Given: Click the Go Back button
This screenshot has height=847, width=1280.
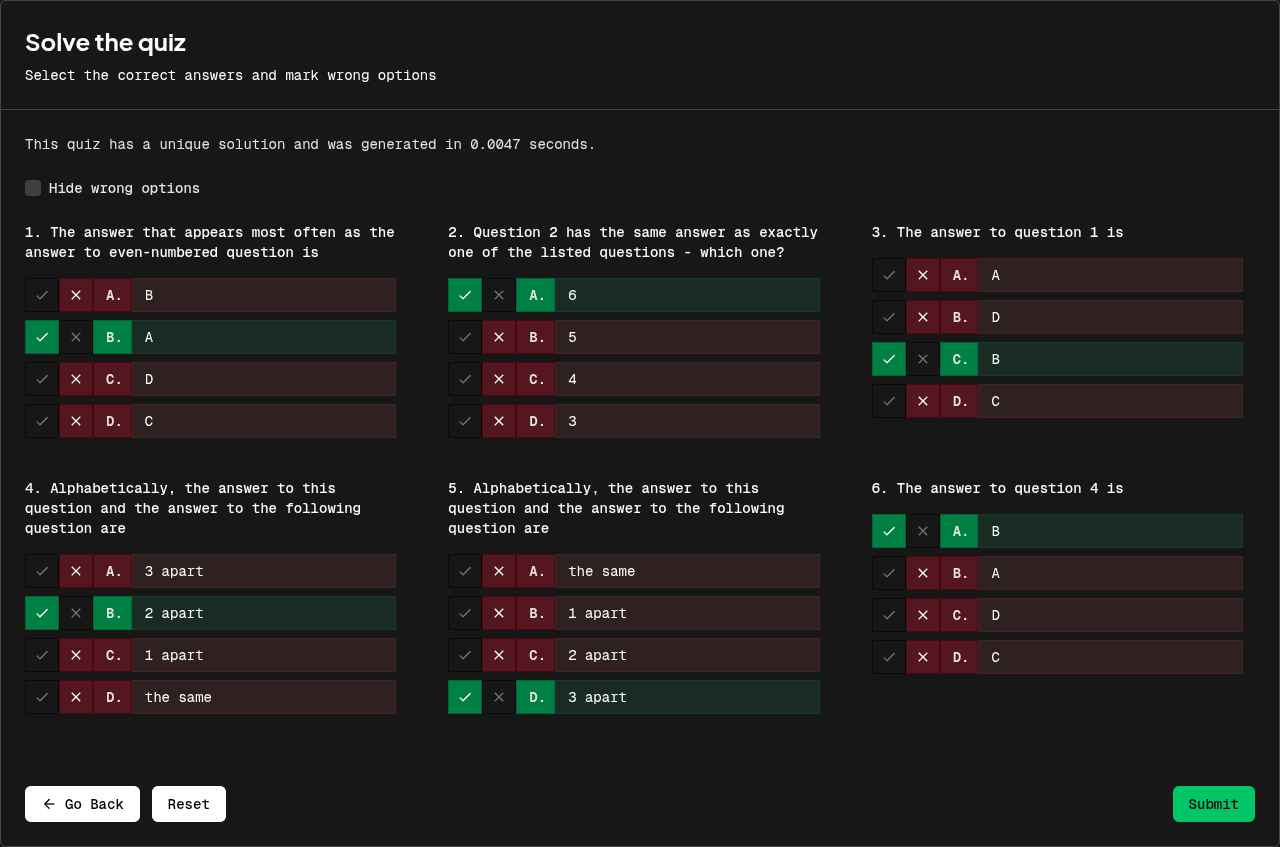Looking at the screenshot, I should (82, 804).
